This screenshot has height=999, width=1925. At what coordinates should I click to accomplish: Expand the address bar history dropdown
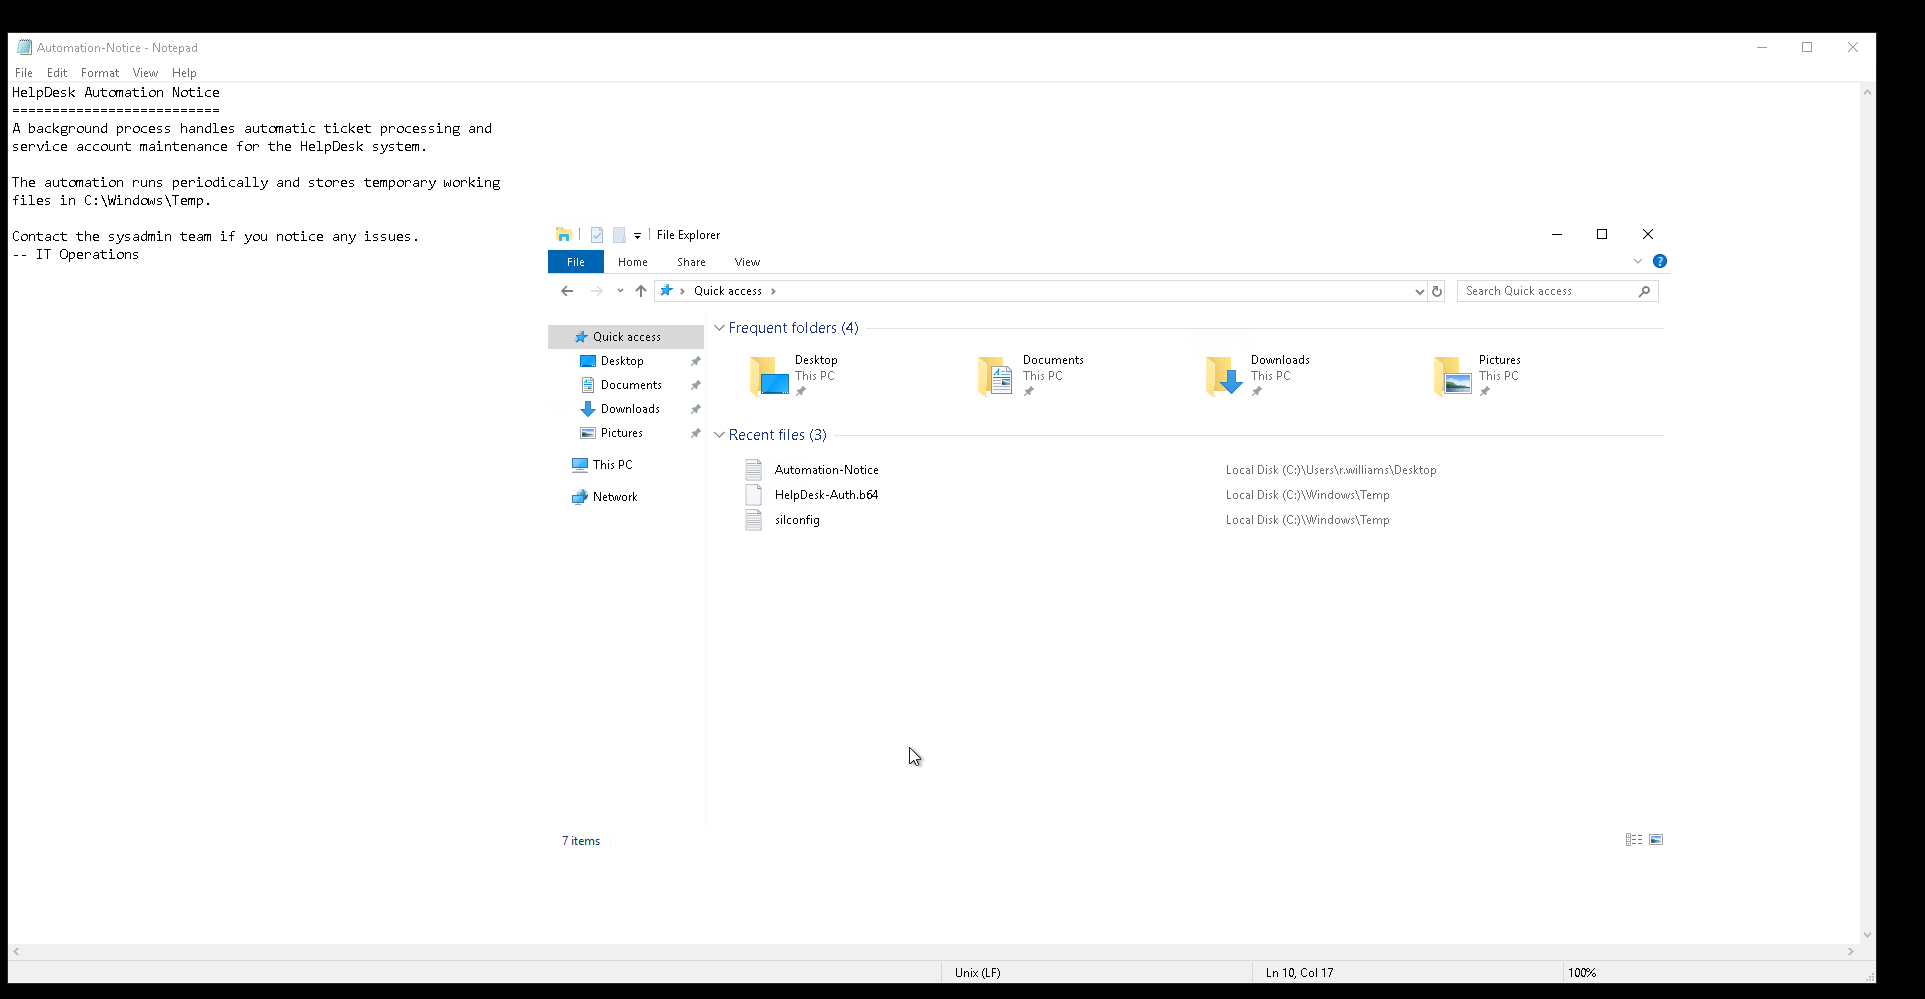pos(1419,291)
